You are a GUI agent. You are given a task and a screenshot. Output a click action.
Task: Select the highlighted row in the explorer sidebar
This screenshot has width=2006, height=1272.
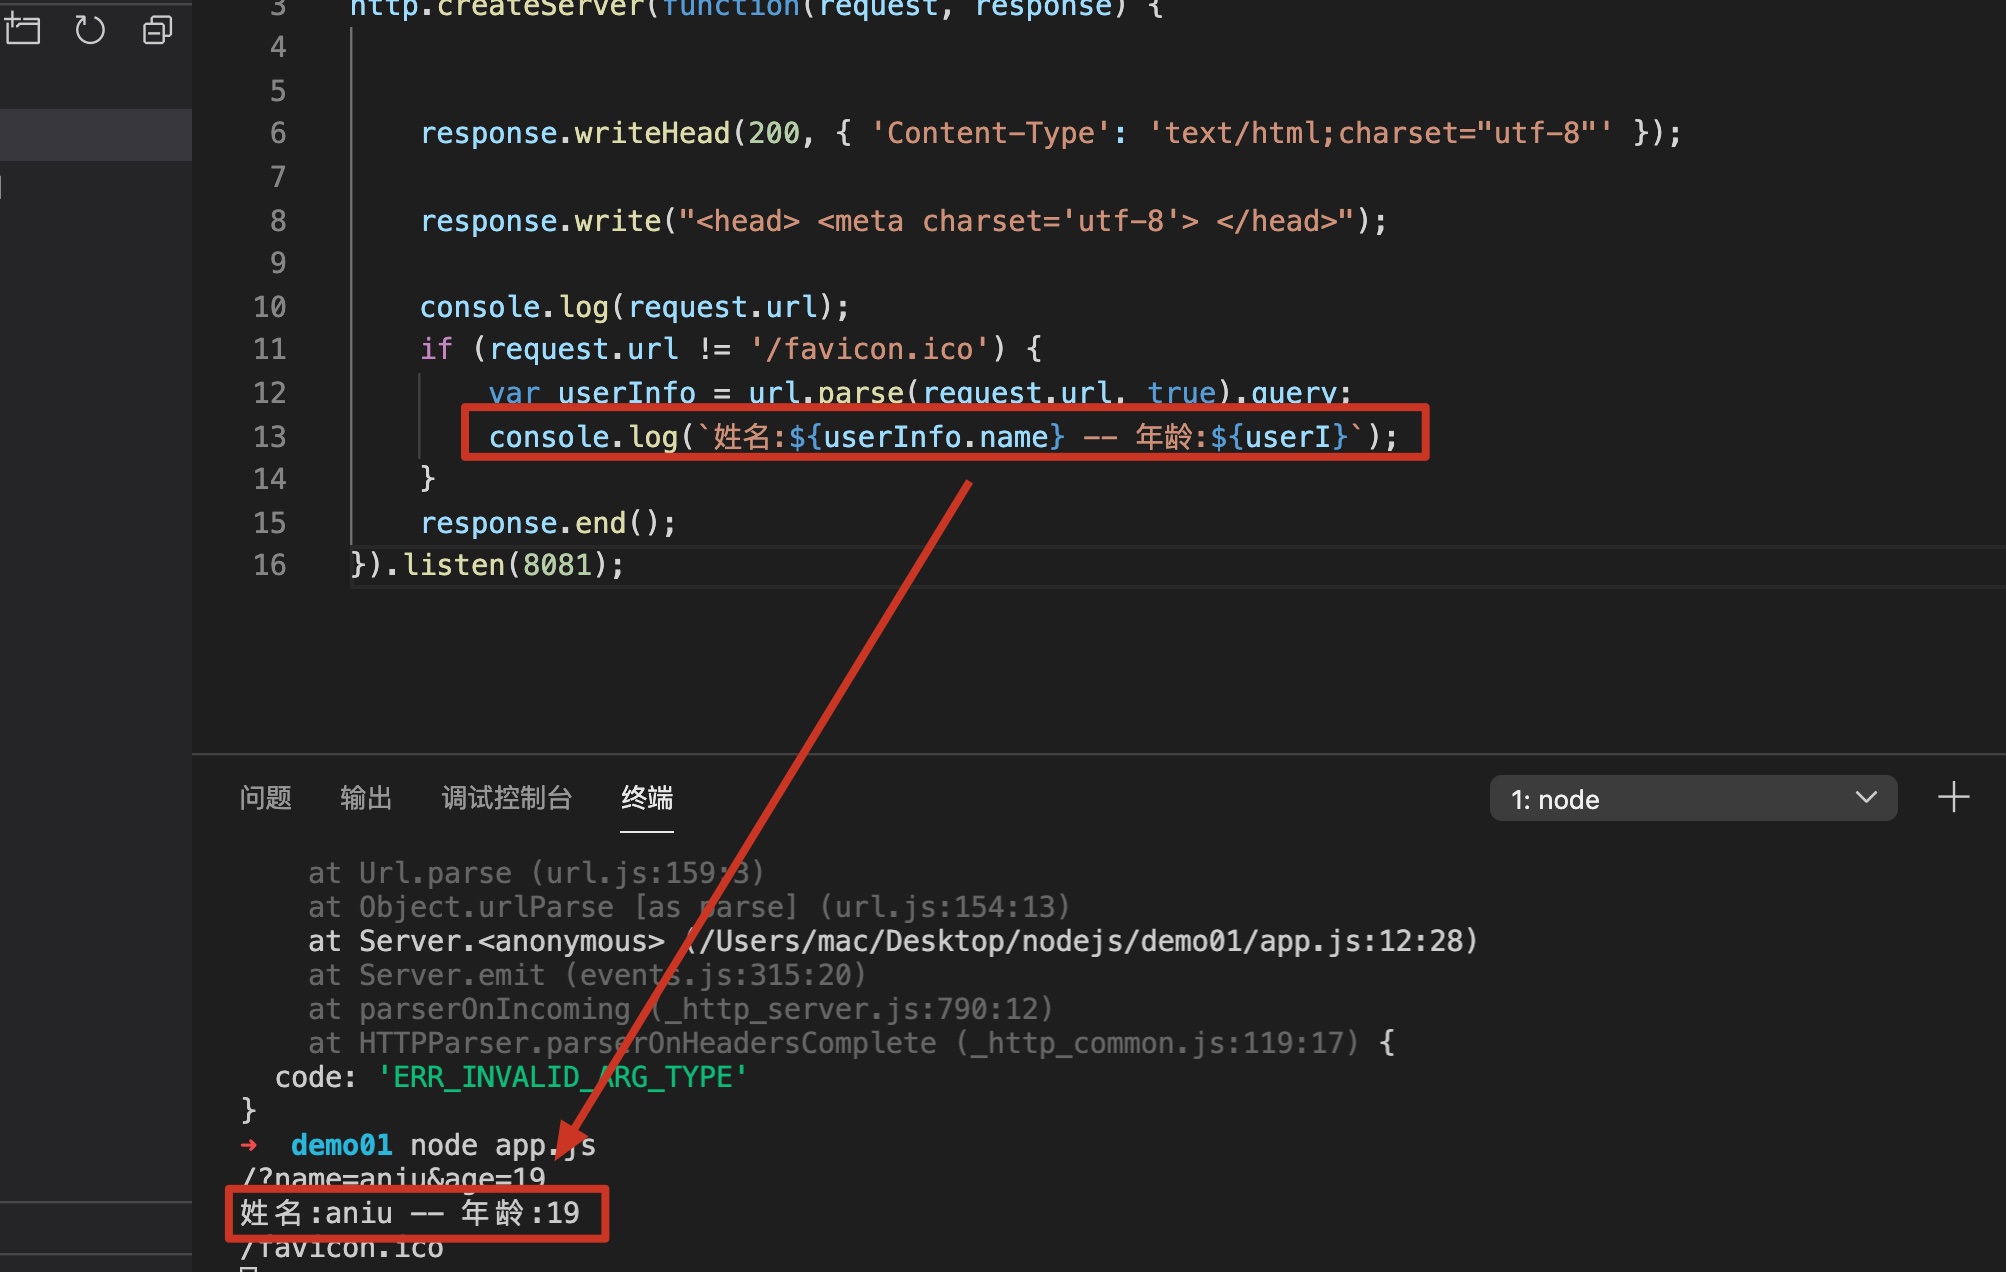[x=96, y=134]
